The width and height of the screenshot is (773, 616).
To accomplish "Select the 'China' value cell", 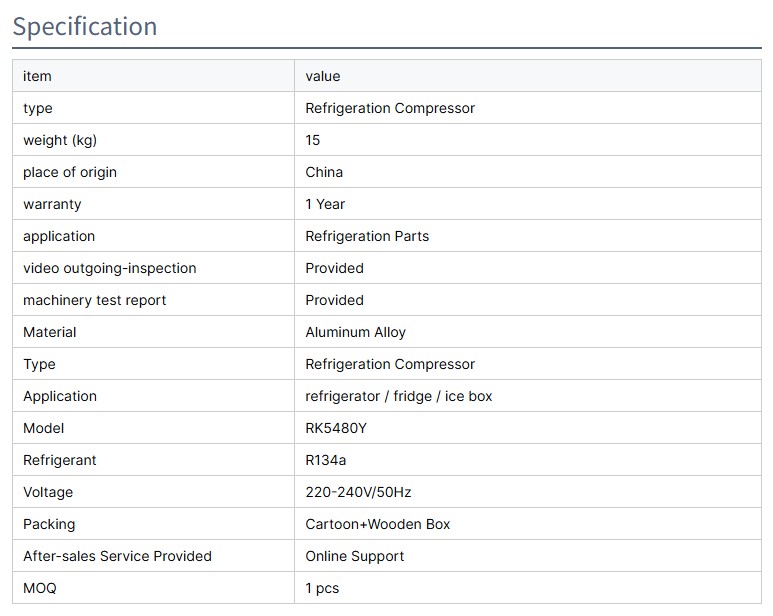I will 324,172.
